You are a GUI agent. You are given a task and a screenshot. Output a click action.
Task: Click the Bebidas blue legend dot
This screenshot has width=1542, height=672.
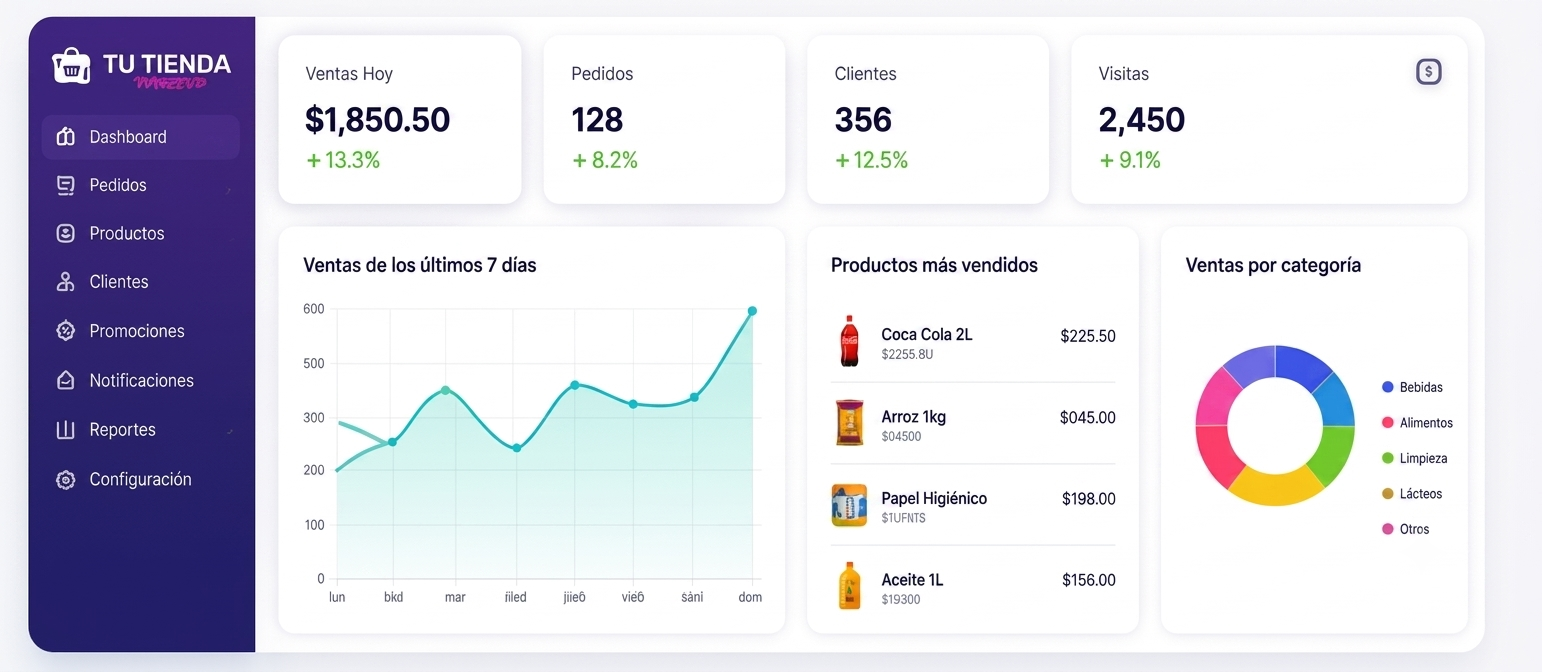1387,387
